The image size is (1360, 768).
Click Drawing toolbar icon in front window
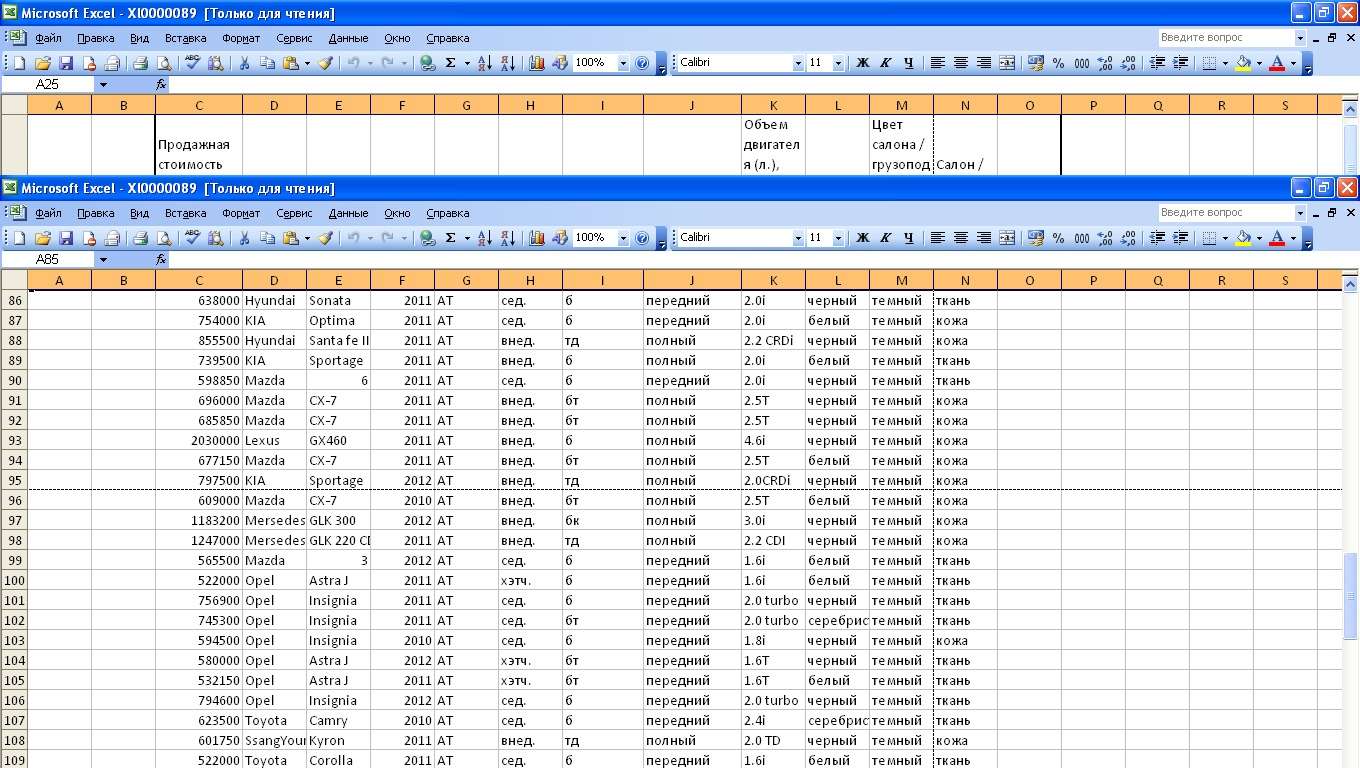click(x=559, y=238)
